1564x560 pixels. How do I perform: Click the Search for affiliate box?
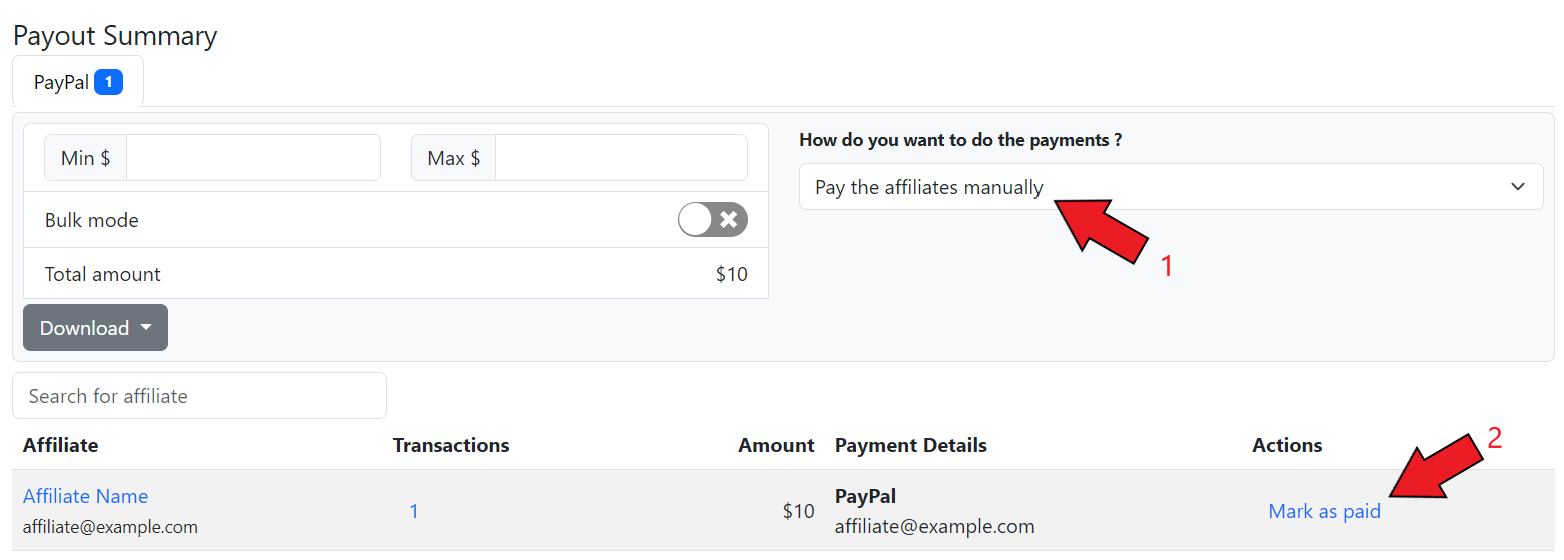[x=199, y=396]
